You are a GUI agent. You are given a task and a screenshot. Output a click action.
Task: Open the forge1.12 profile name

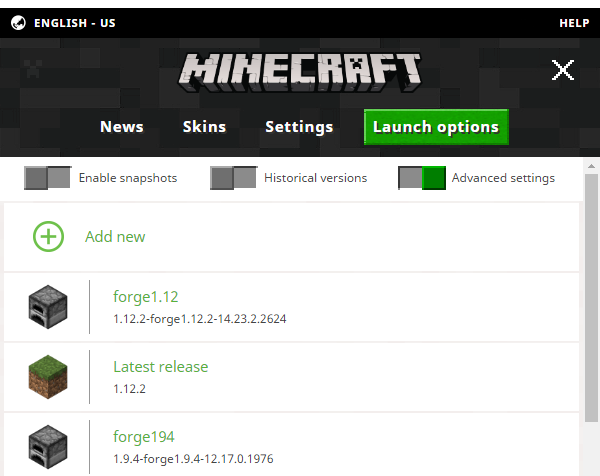tap(146, 297)
